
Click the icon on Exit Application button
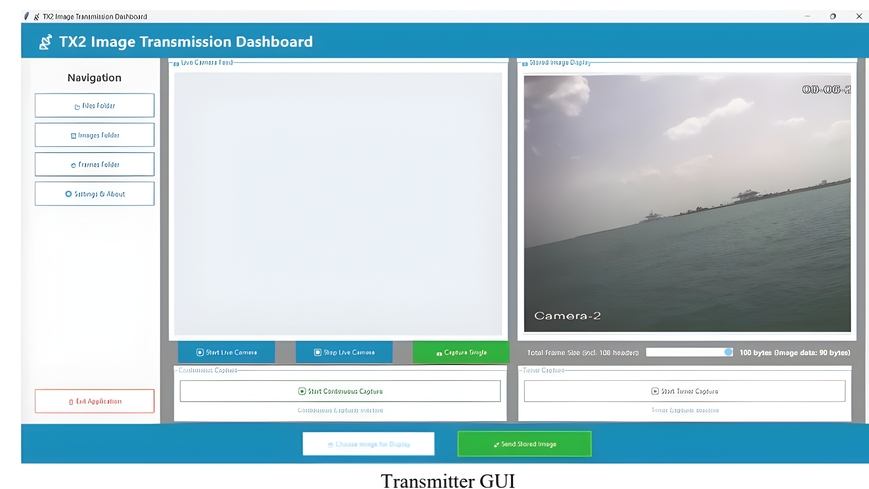(71, 402)
